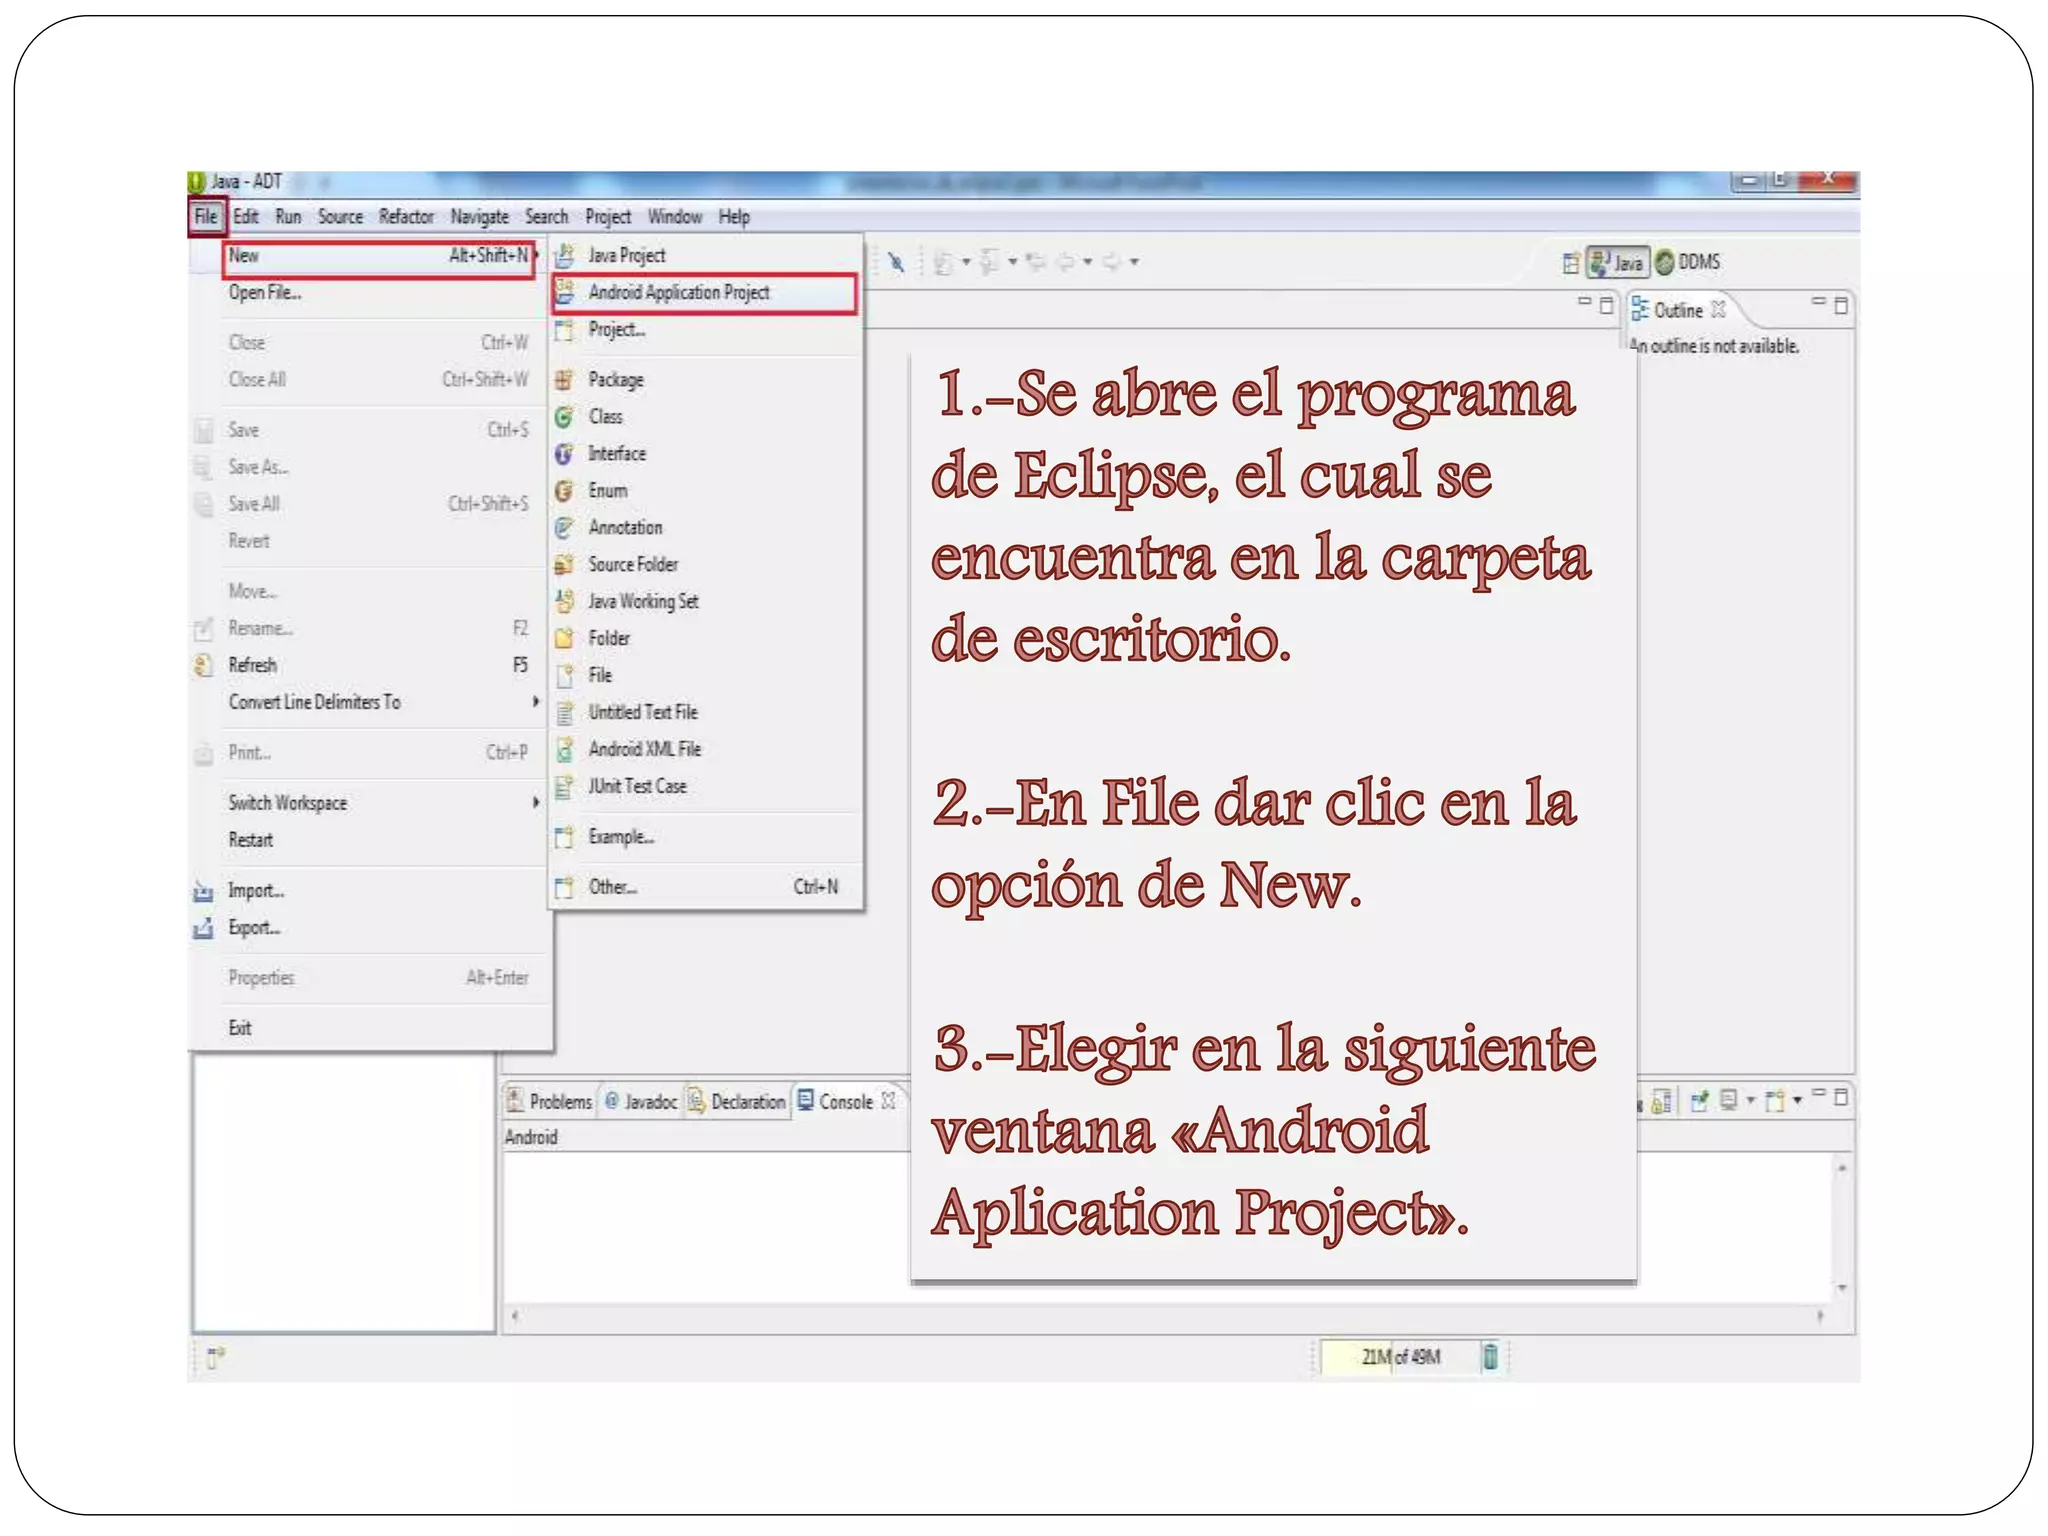Click the Console vertical scrollbar down arrow
Image resolution: width=2048 pixels, height=1536 pixels.
[x=1842, y=1289]
